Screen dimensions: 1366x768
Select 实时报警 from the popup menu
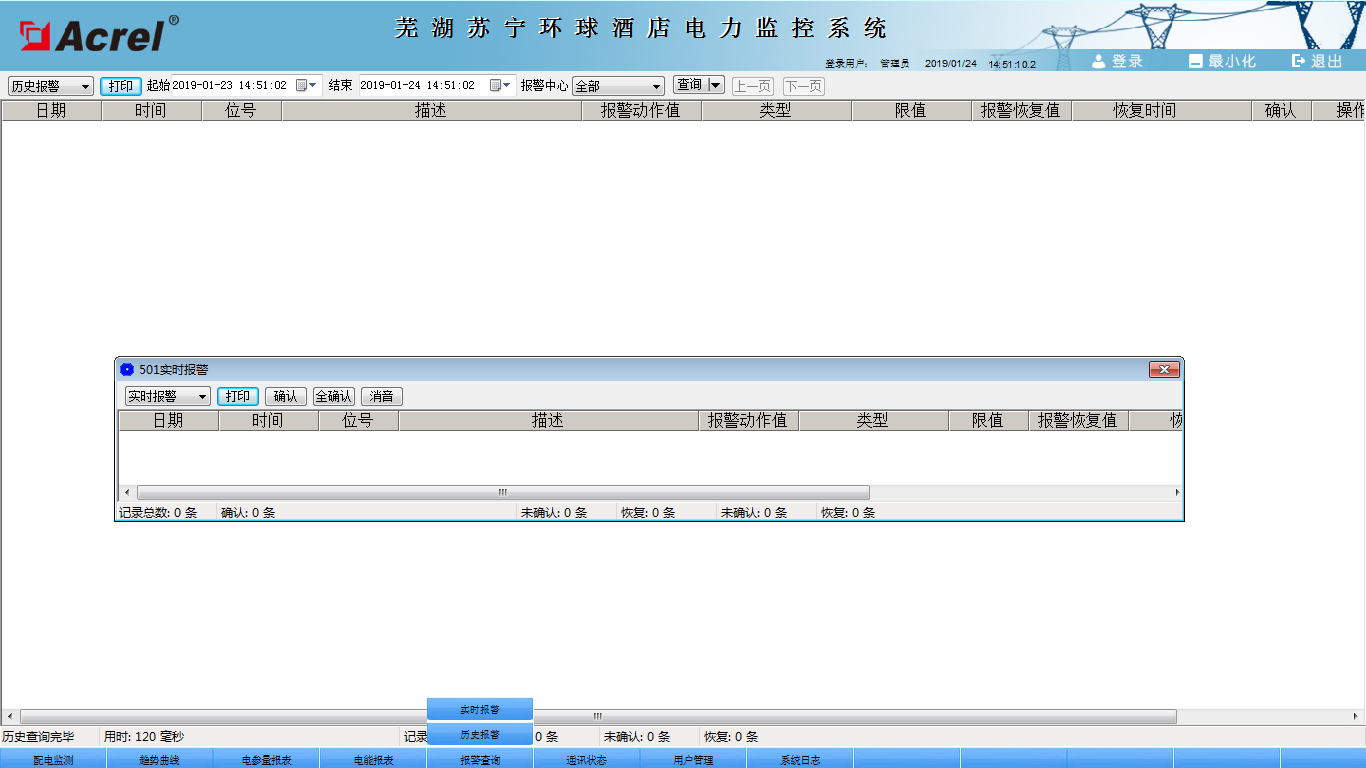tap(480, 709)
